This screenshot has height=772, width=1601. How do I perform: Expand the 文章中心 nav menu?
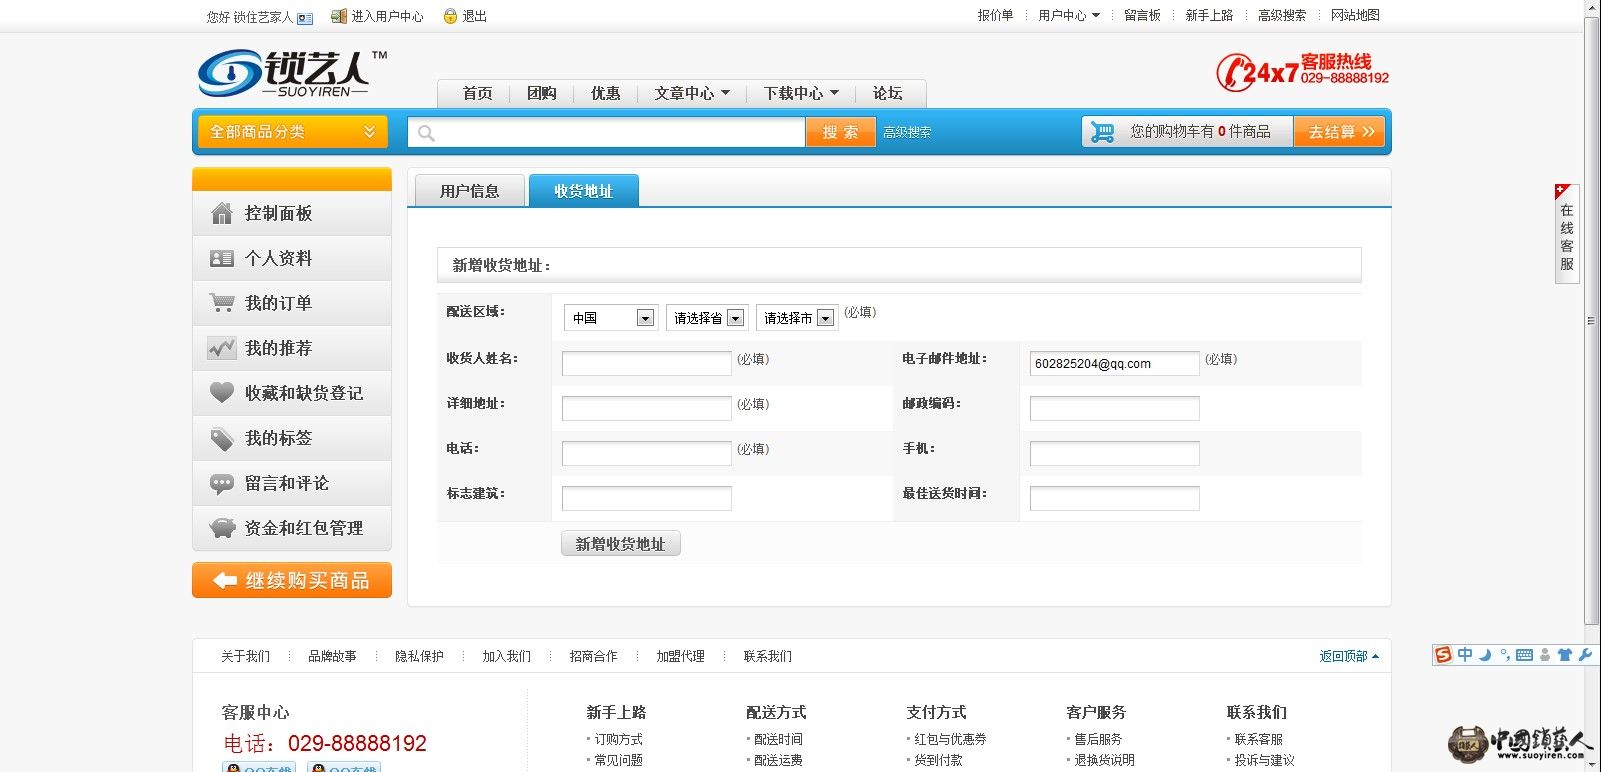point(692,93)
